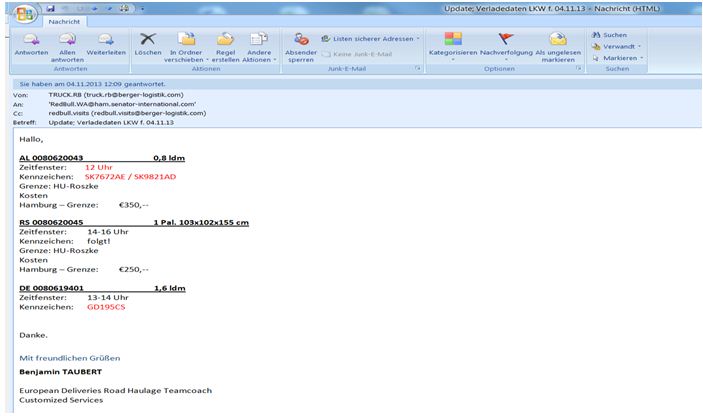This screenshot has width=703, height=416.
Task: Click '1,6 ldm' text
Action: tap(170, 288)
